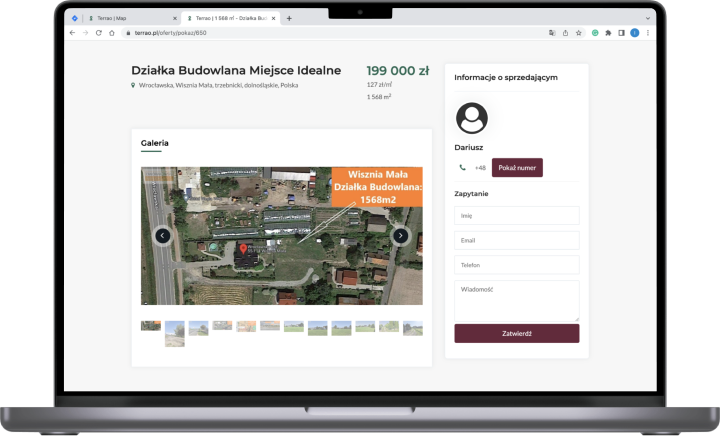Image resolution: width=720 pixels, height=436 pixels.
Task: Show the next gallery photo
Action: pos(400,236)
